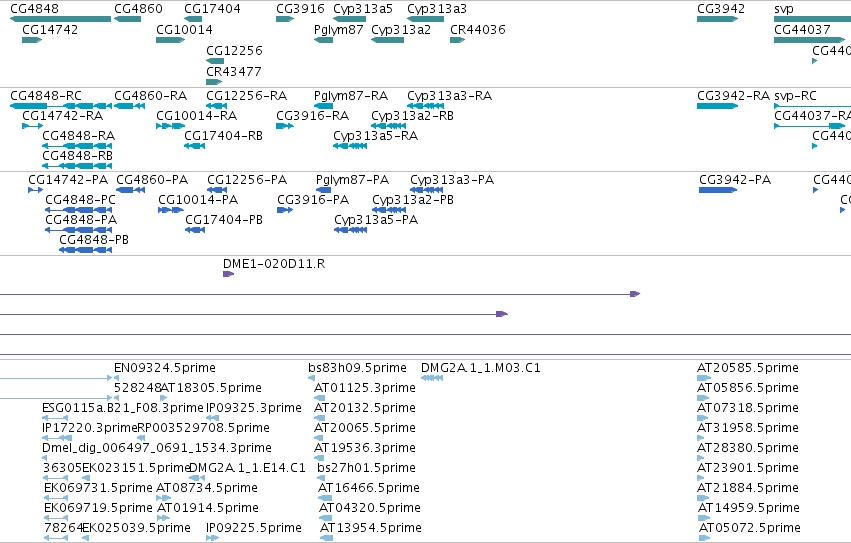Click transcript Cyp313a2-RB
The image size is (851, 543).
[x=412, y=116]
